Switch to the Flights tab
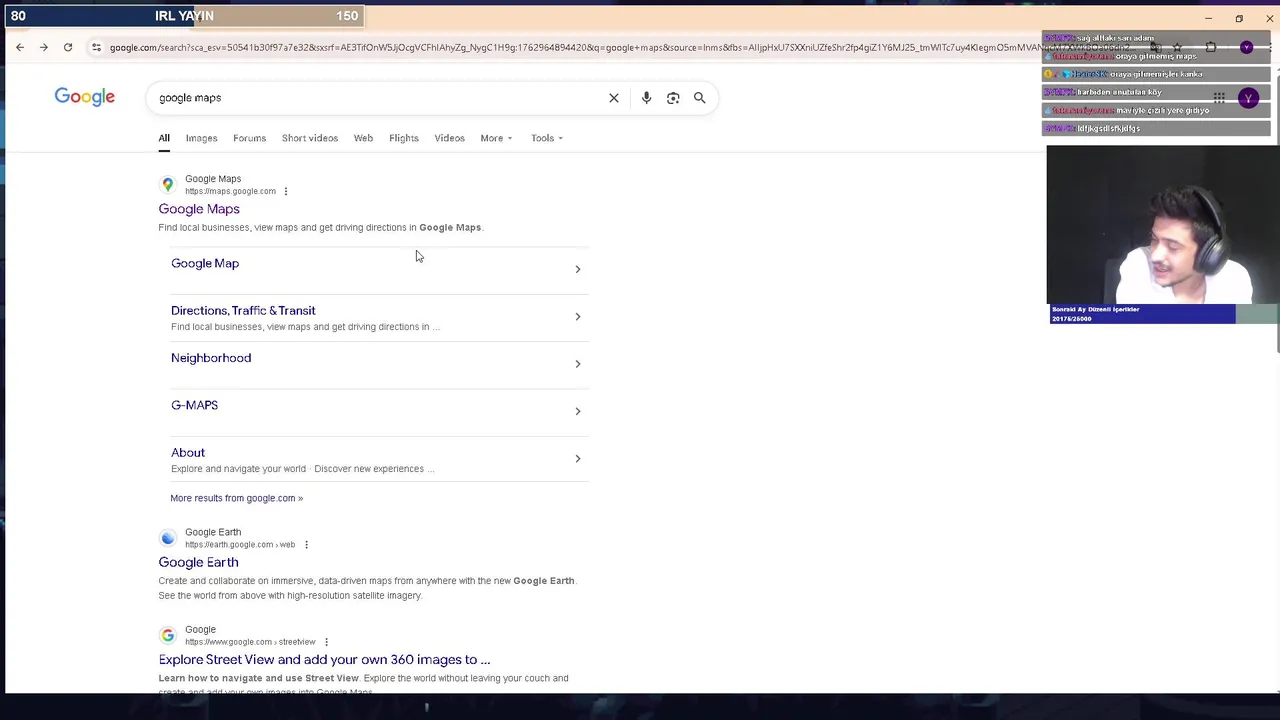This screenshot has height=720, width=1280. coord(404,138)
